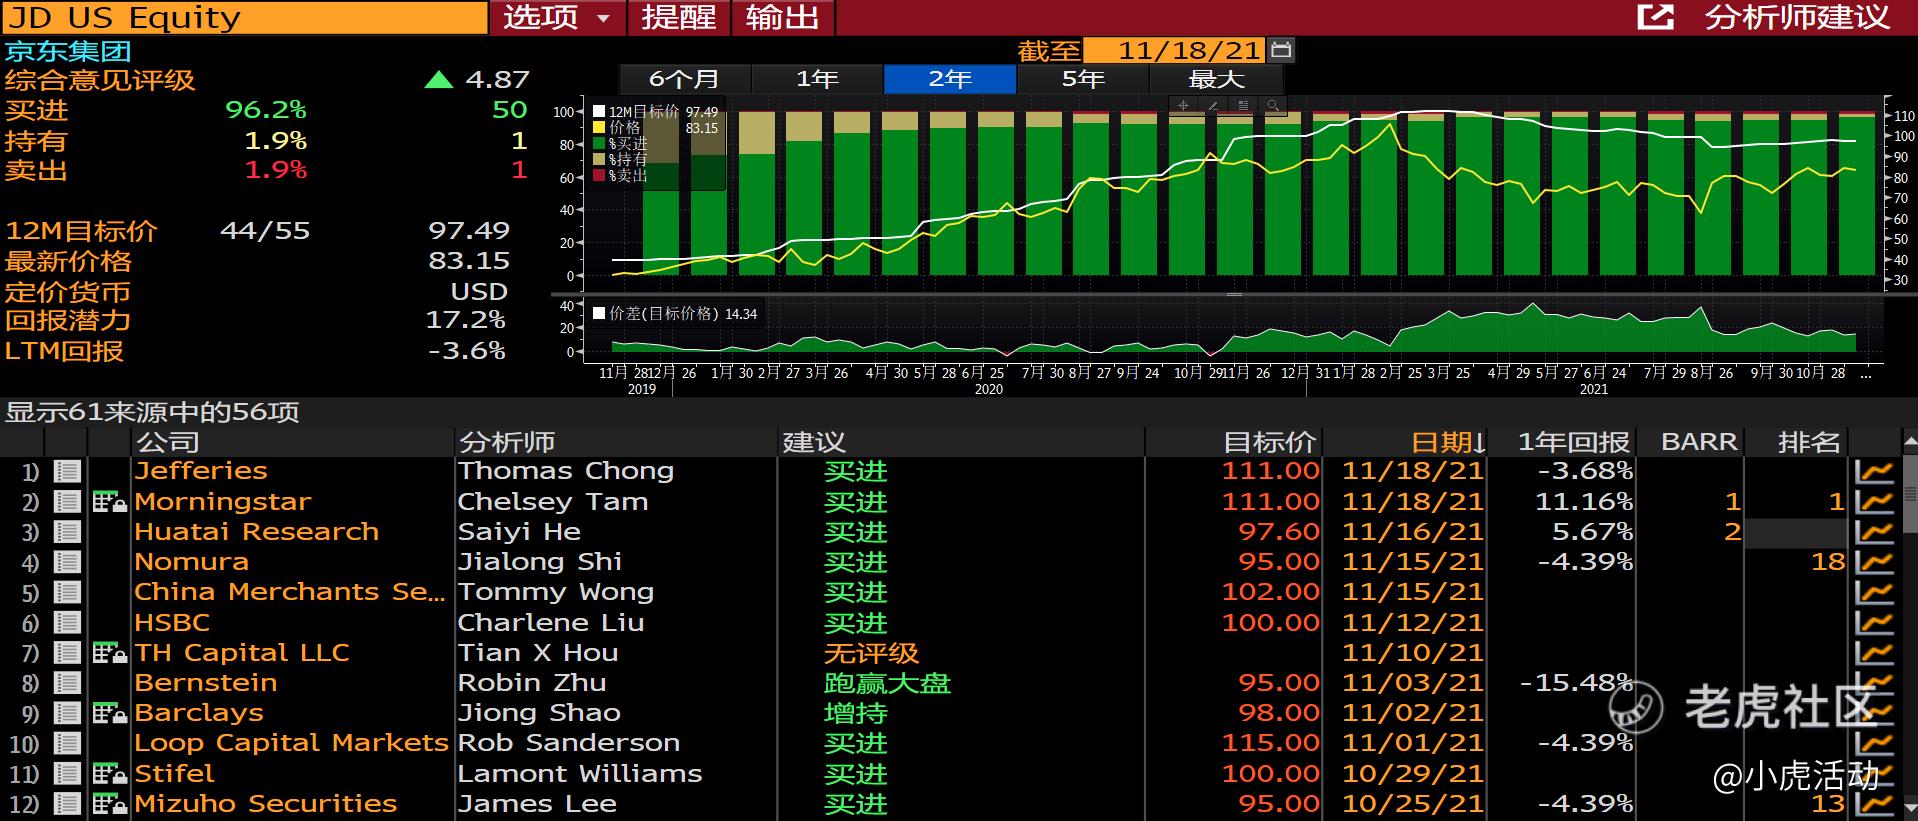Open the data table icon on the chart toolbar
Image resolution: width=1918 pixels, height=821 pixels.
click(1243, 105)
